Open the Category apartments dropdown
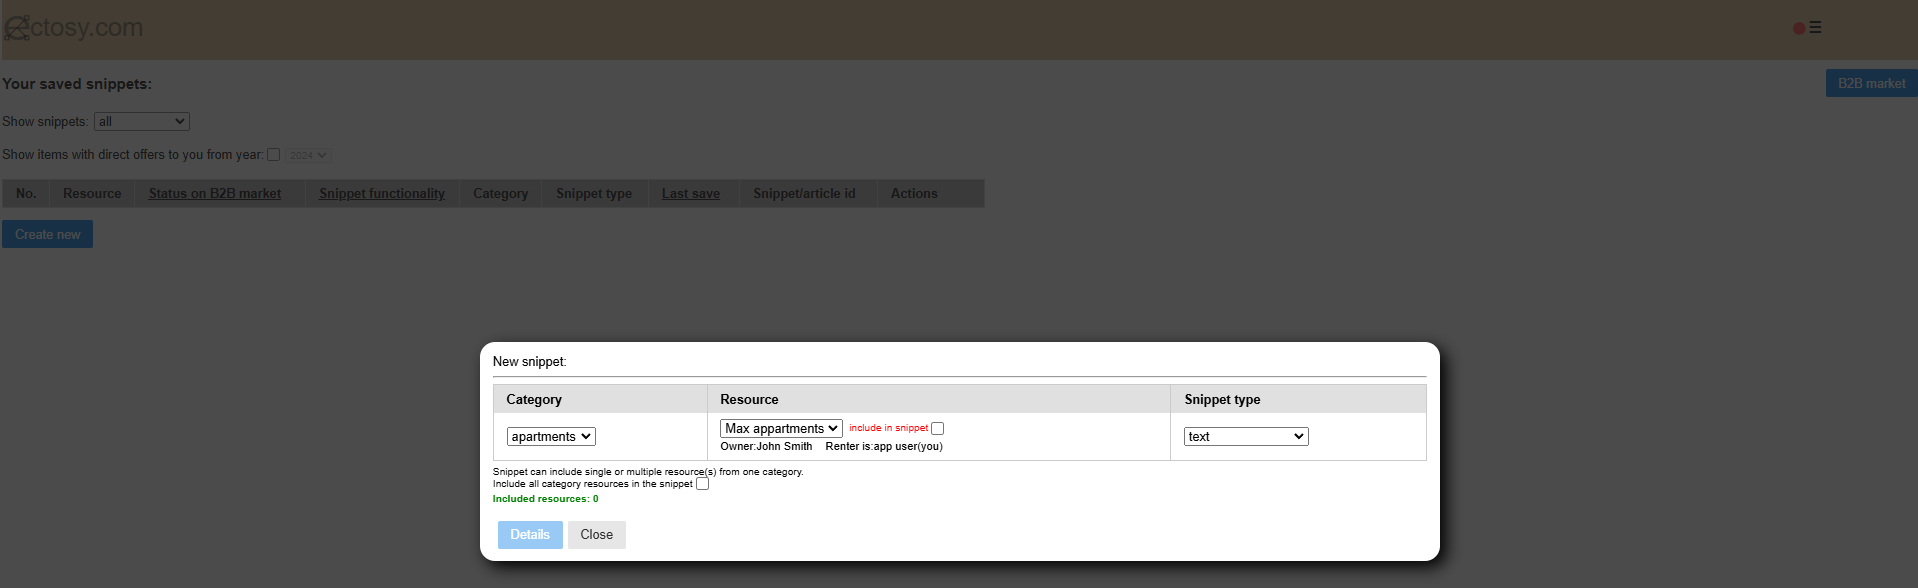This screenshot has width=1918, height=588. coord(551,437)
